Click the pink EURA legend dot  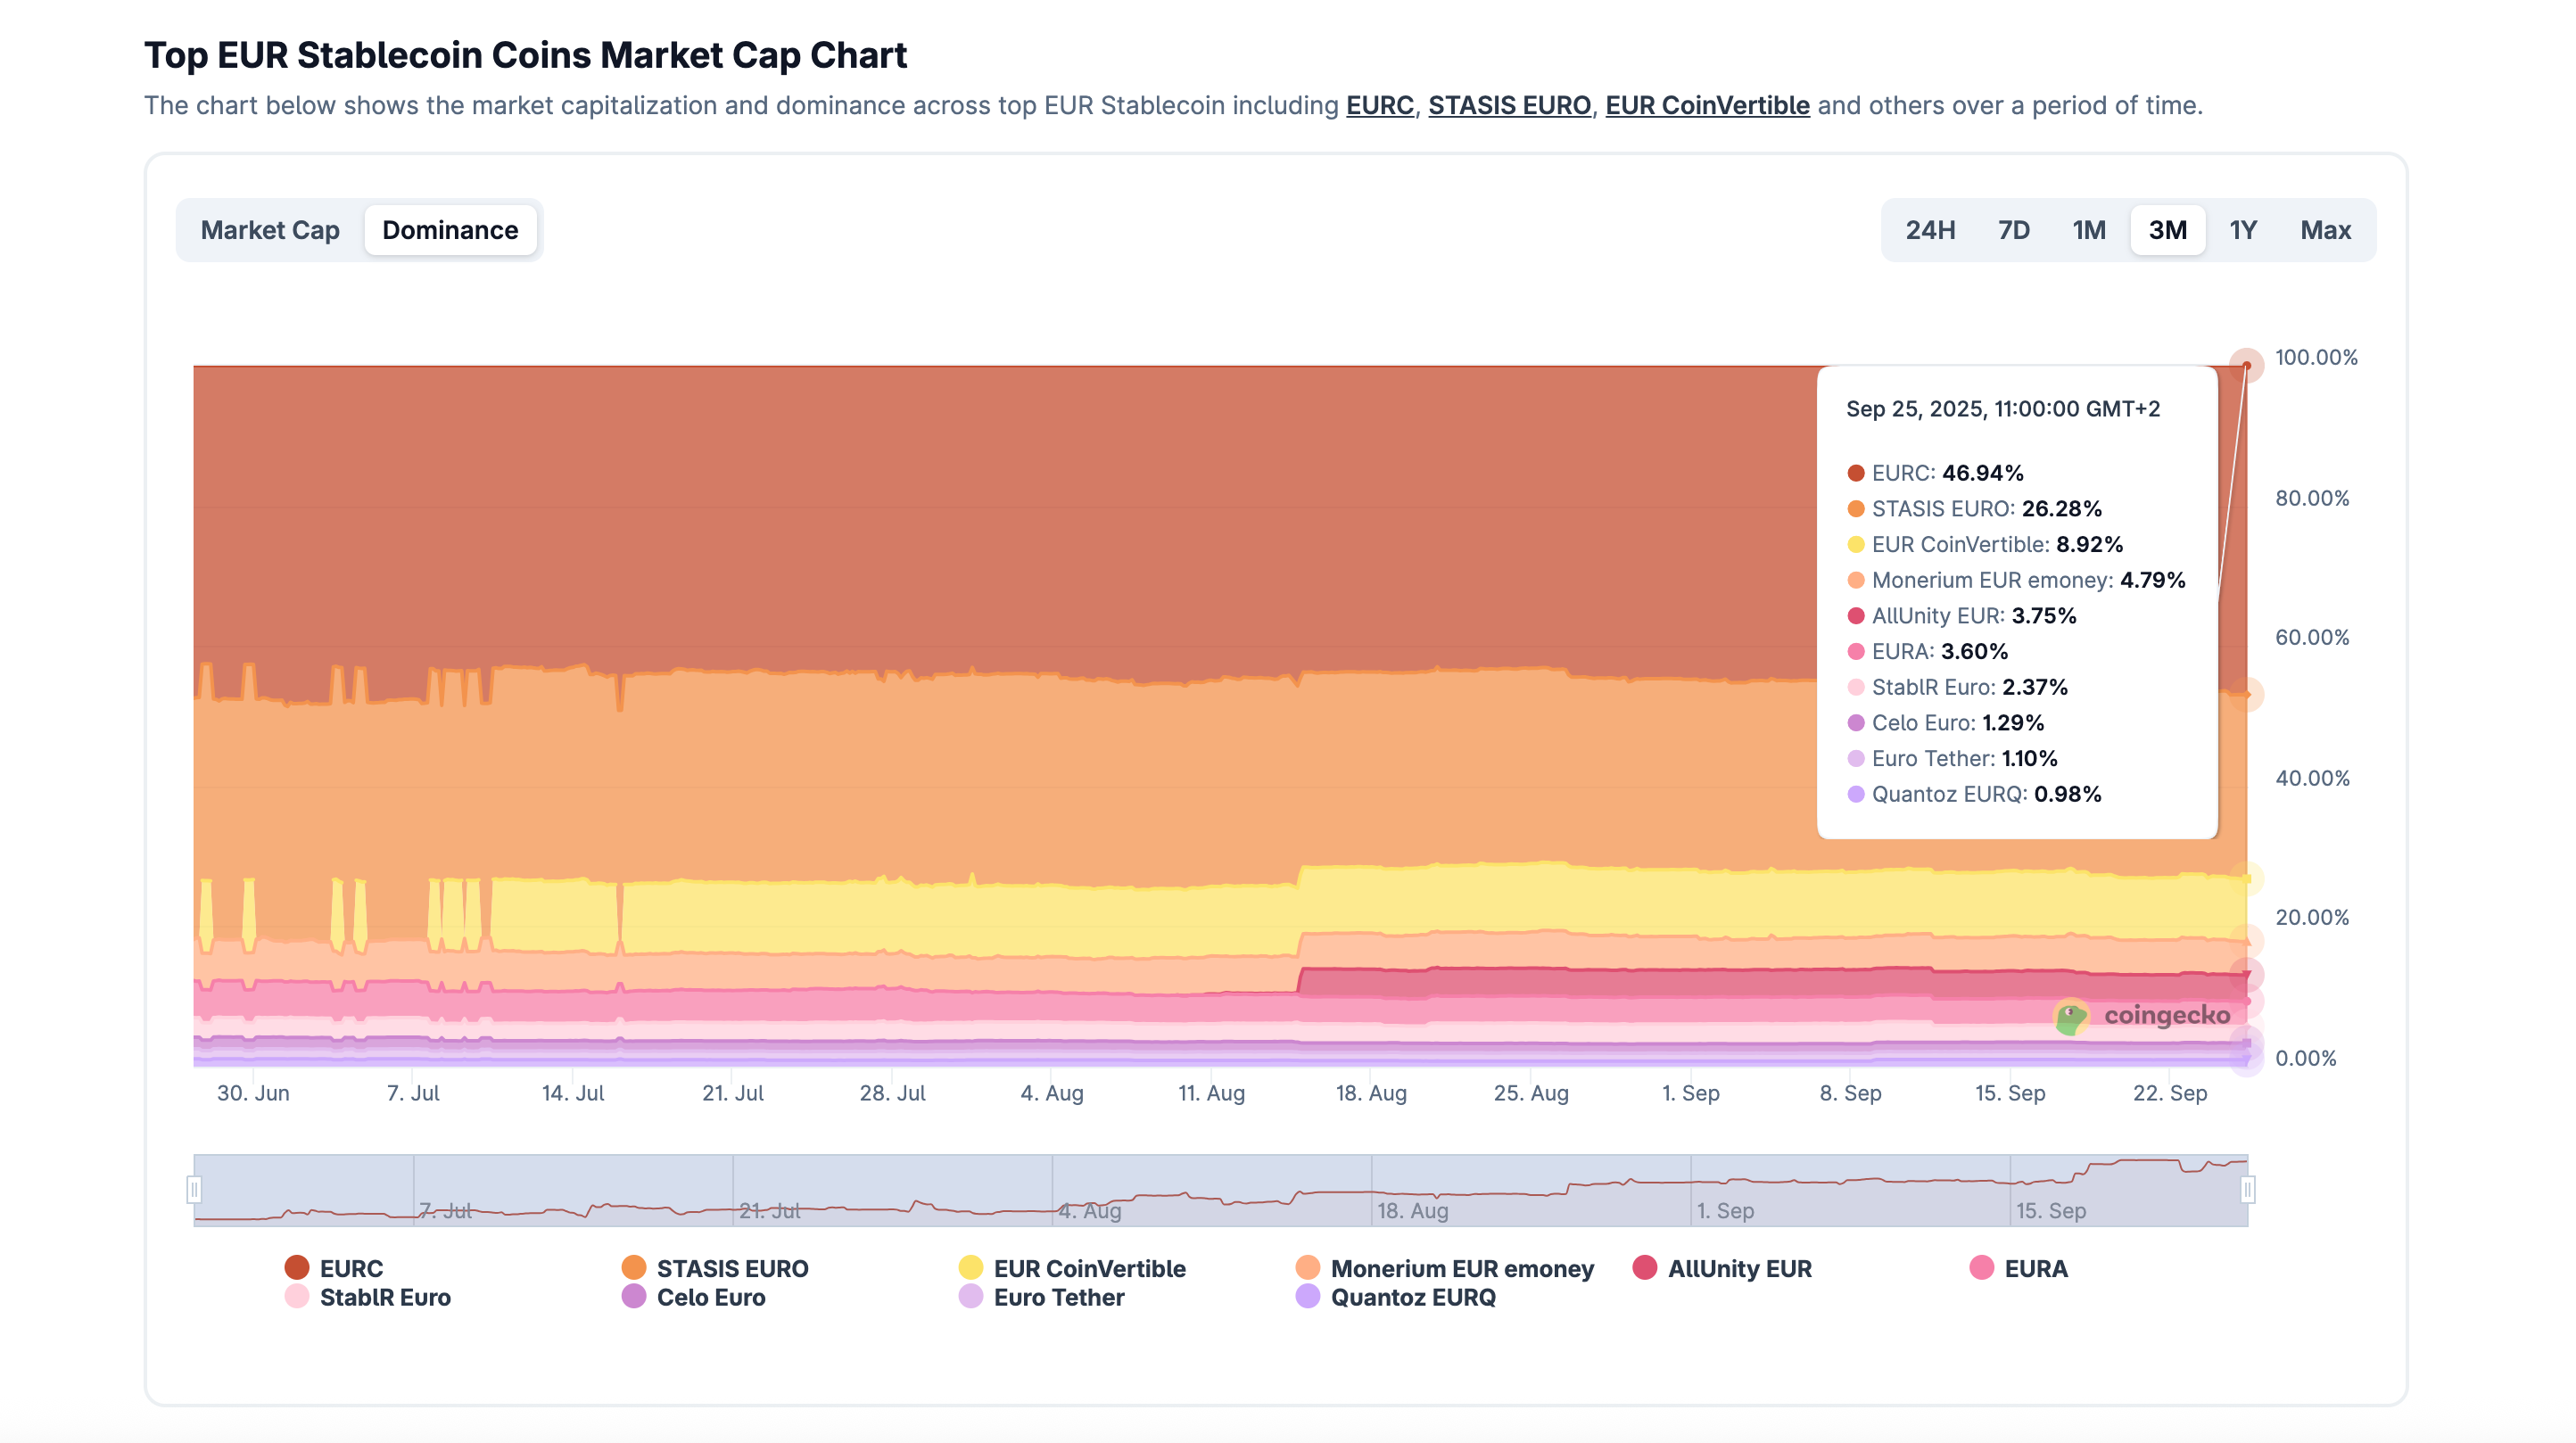[1981, 1268]
